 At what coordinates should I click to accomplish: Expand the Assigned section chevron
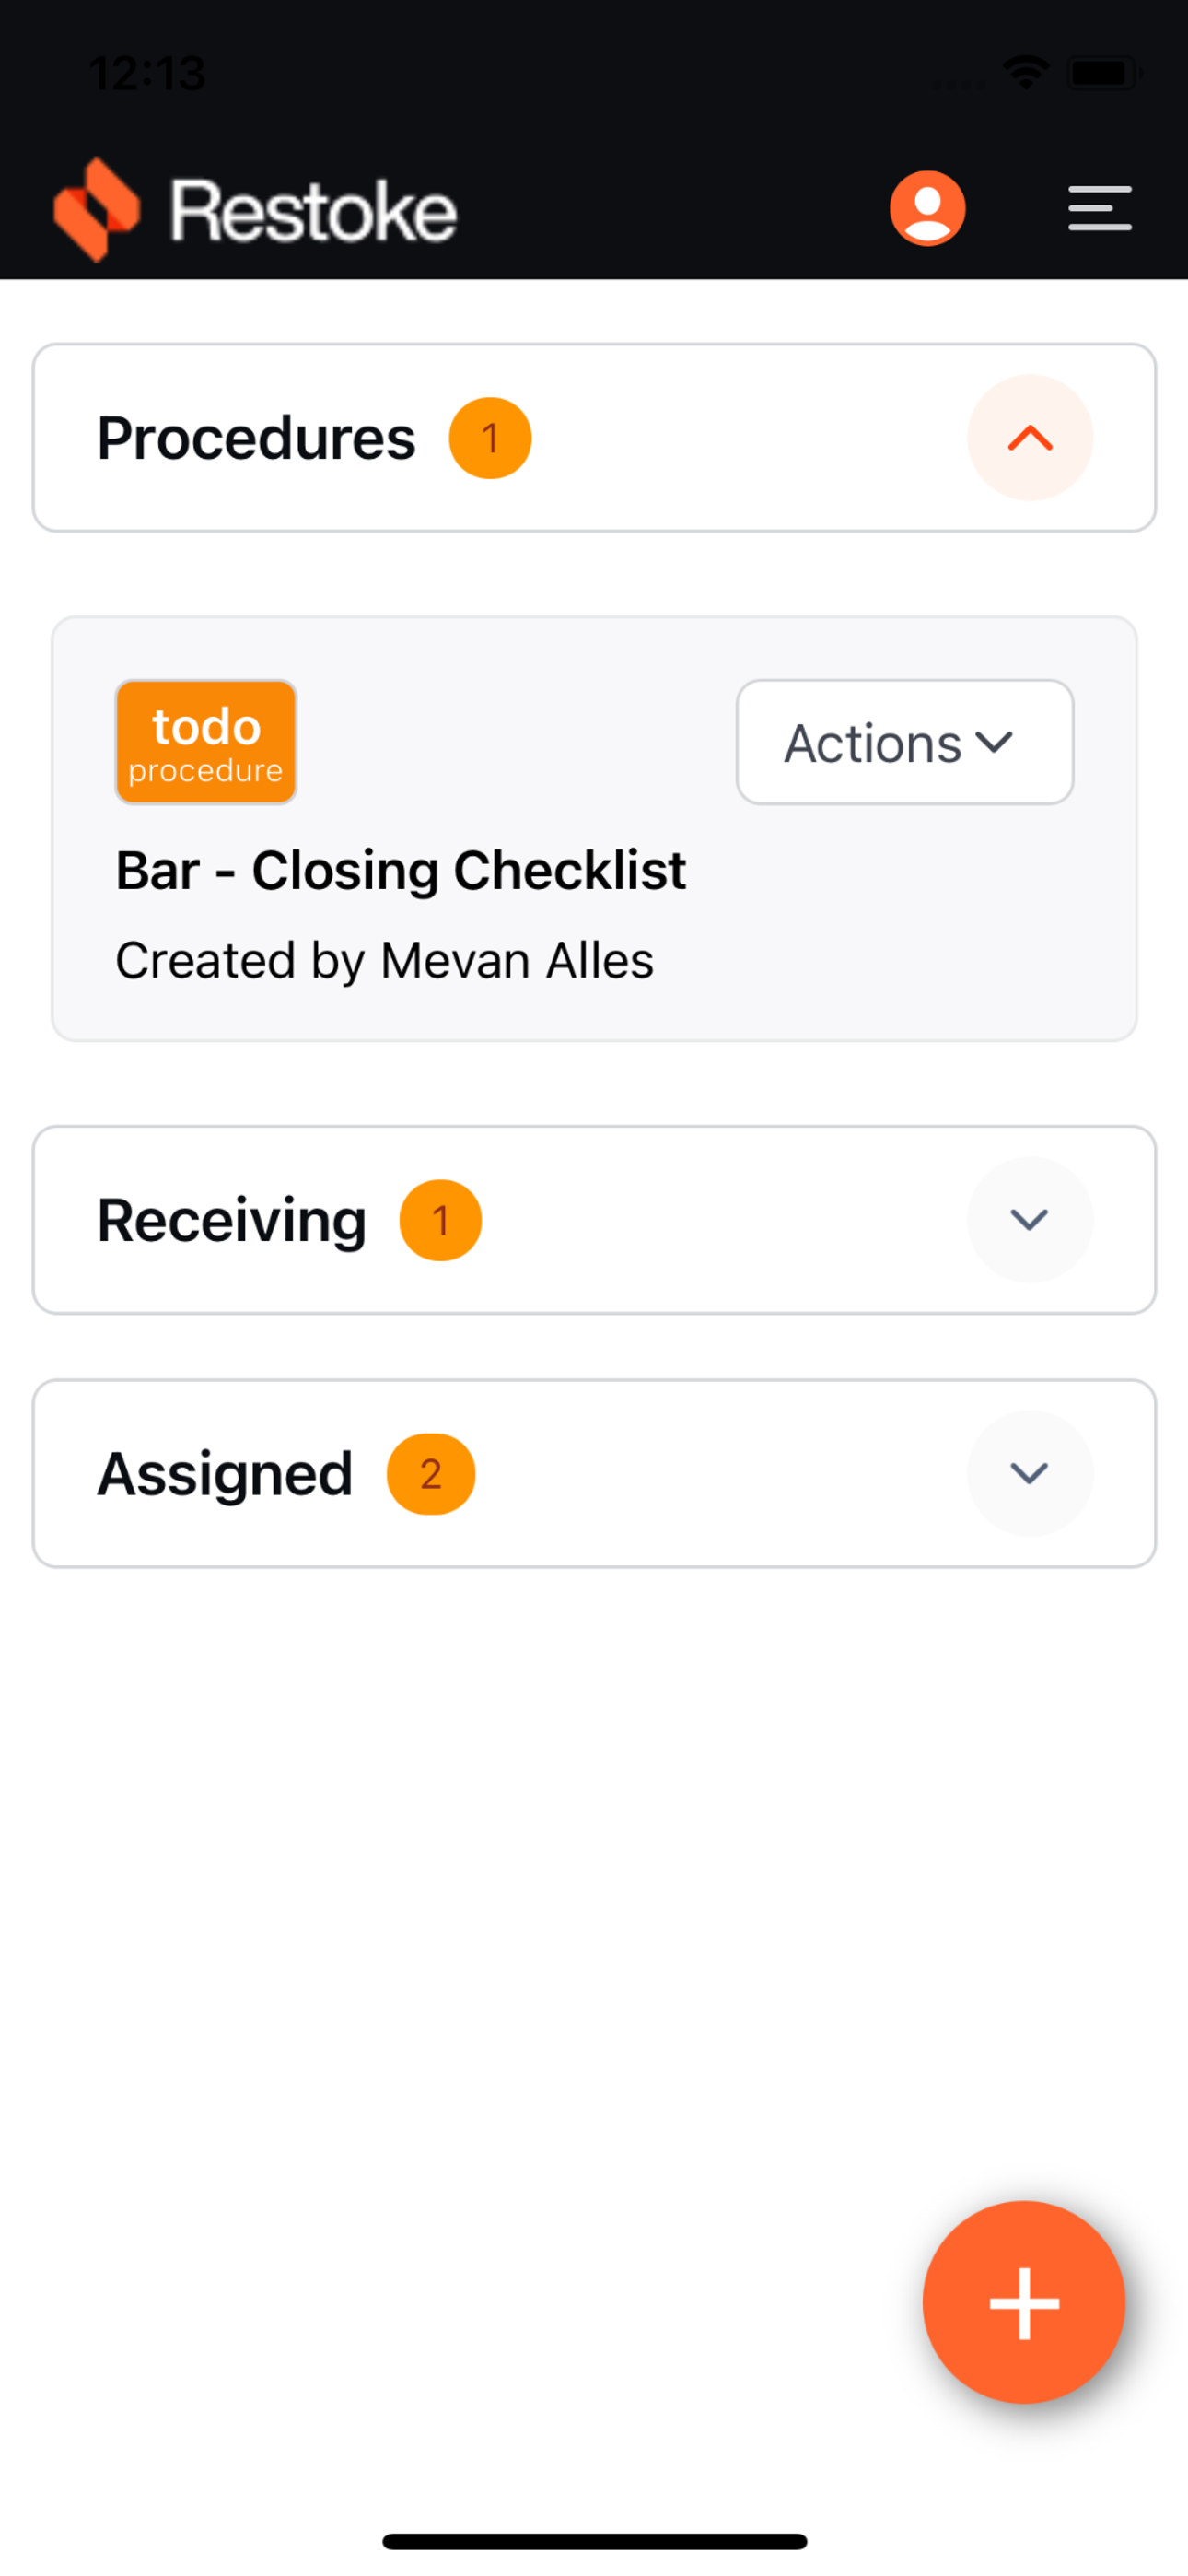pos(1029,1474)
